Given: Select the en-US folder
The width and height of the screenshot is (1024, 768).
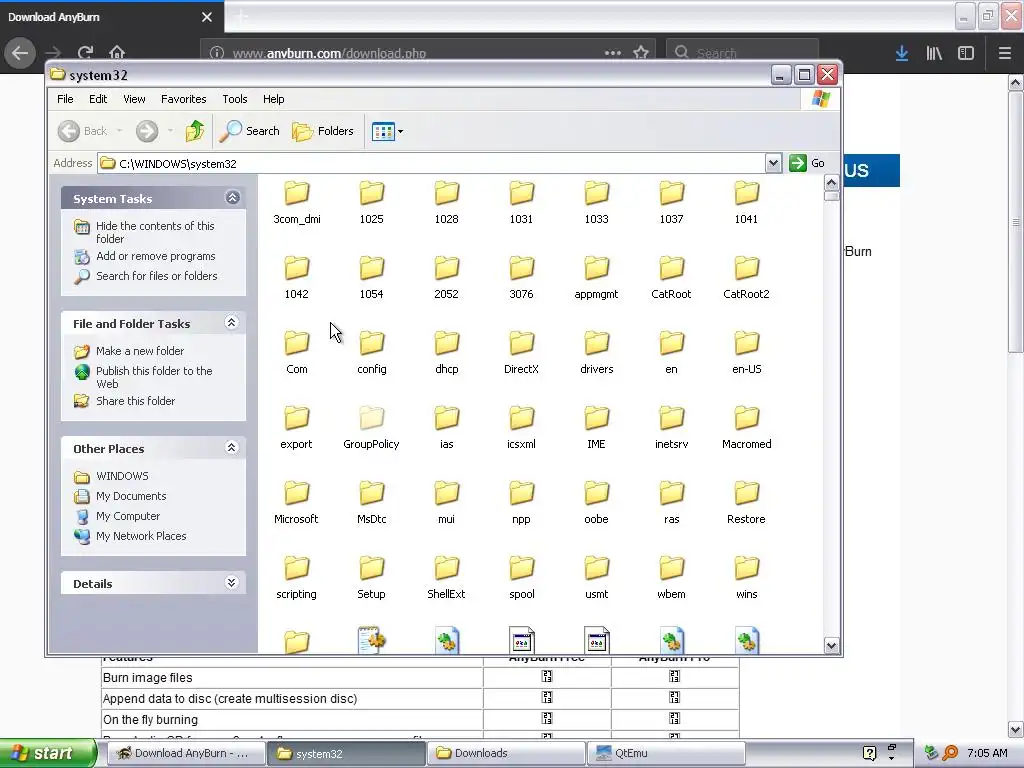Looking at the screenshot, I should coord(746,353).
